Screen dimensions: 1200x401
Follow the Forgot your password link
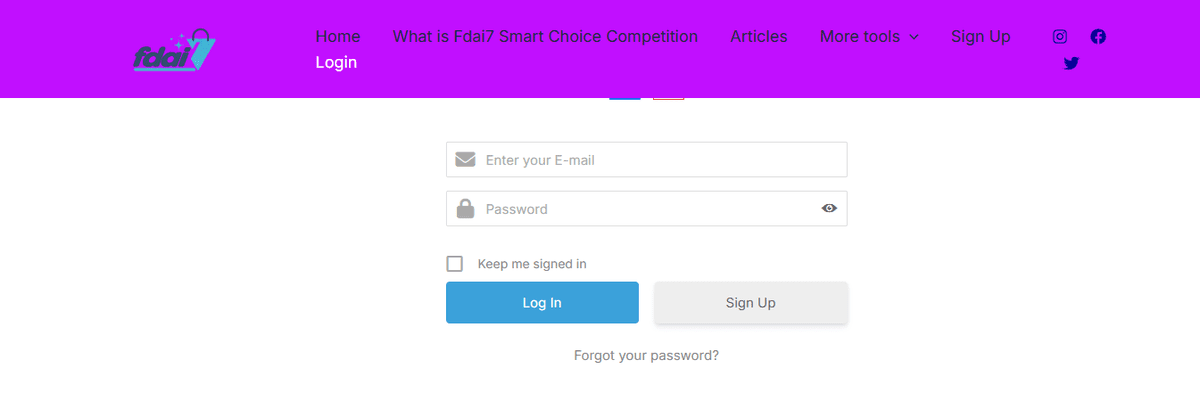[x=646, y=355]
